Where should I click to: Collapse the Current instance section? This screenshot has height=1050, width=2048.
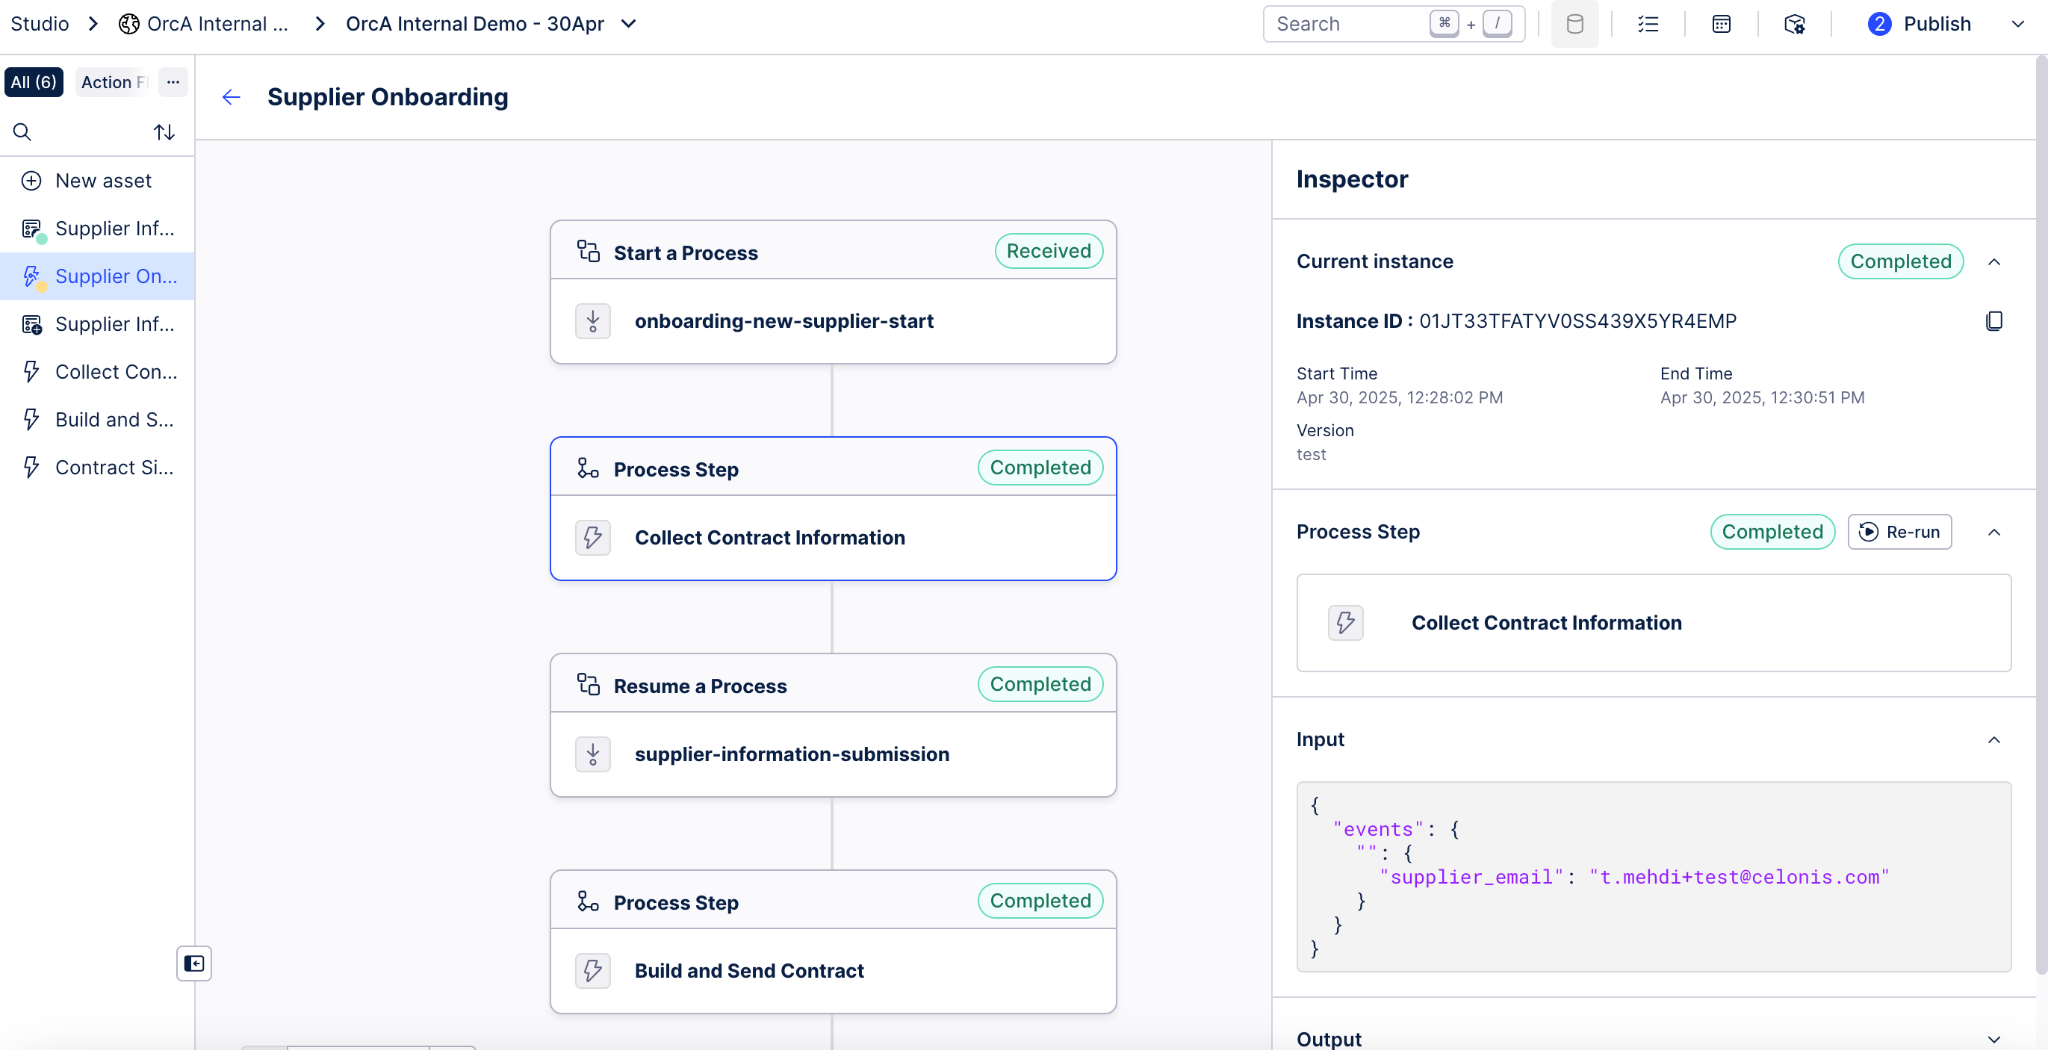pos(1994,262)
